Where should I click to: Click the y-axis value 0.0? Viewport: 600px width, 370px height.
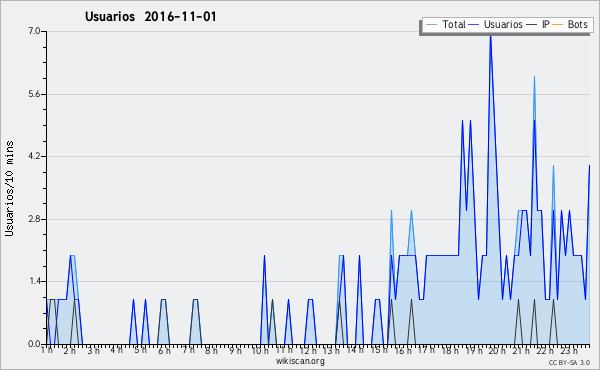tap(34, 344)
